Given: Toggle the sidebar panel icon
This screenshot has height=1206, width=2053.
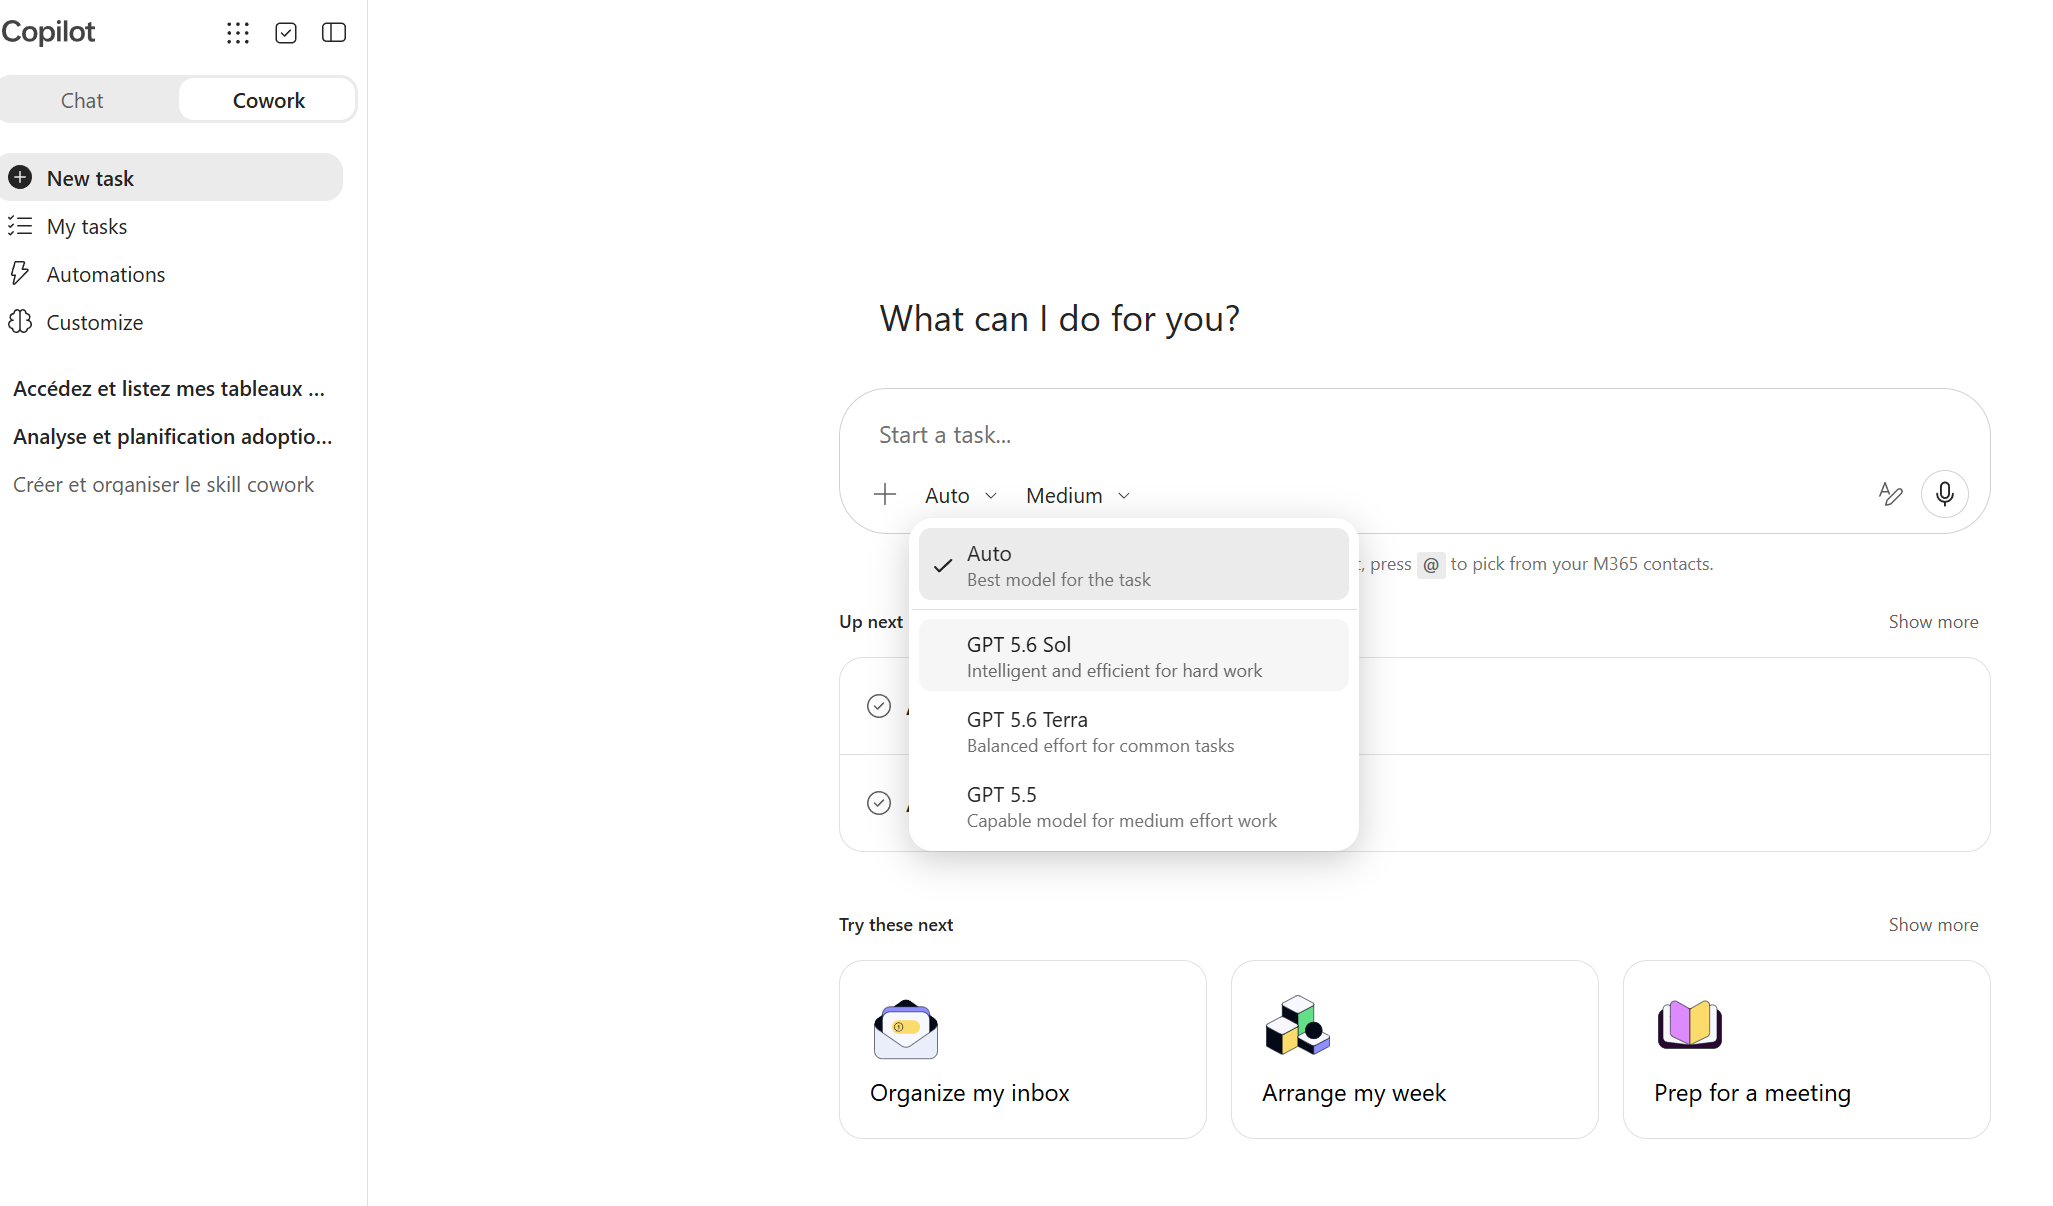Looking at the screenshot, I should click(x=334, y=33).
